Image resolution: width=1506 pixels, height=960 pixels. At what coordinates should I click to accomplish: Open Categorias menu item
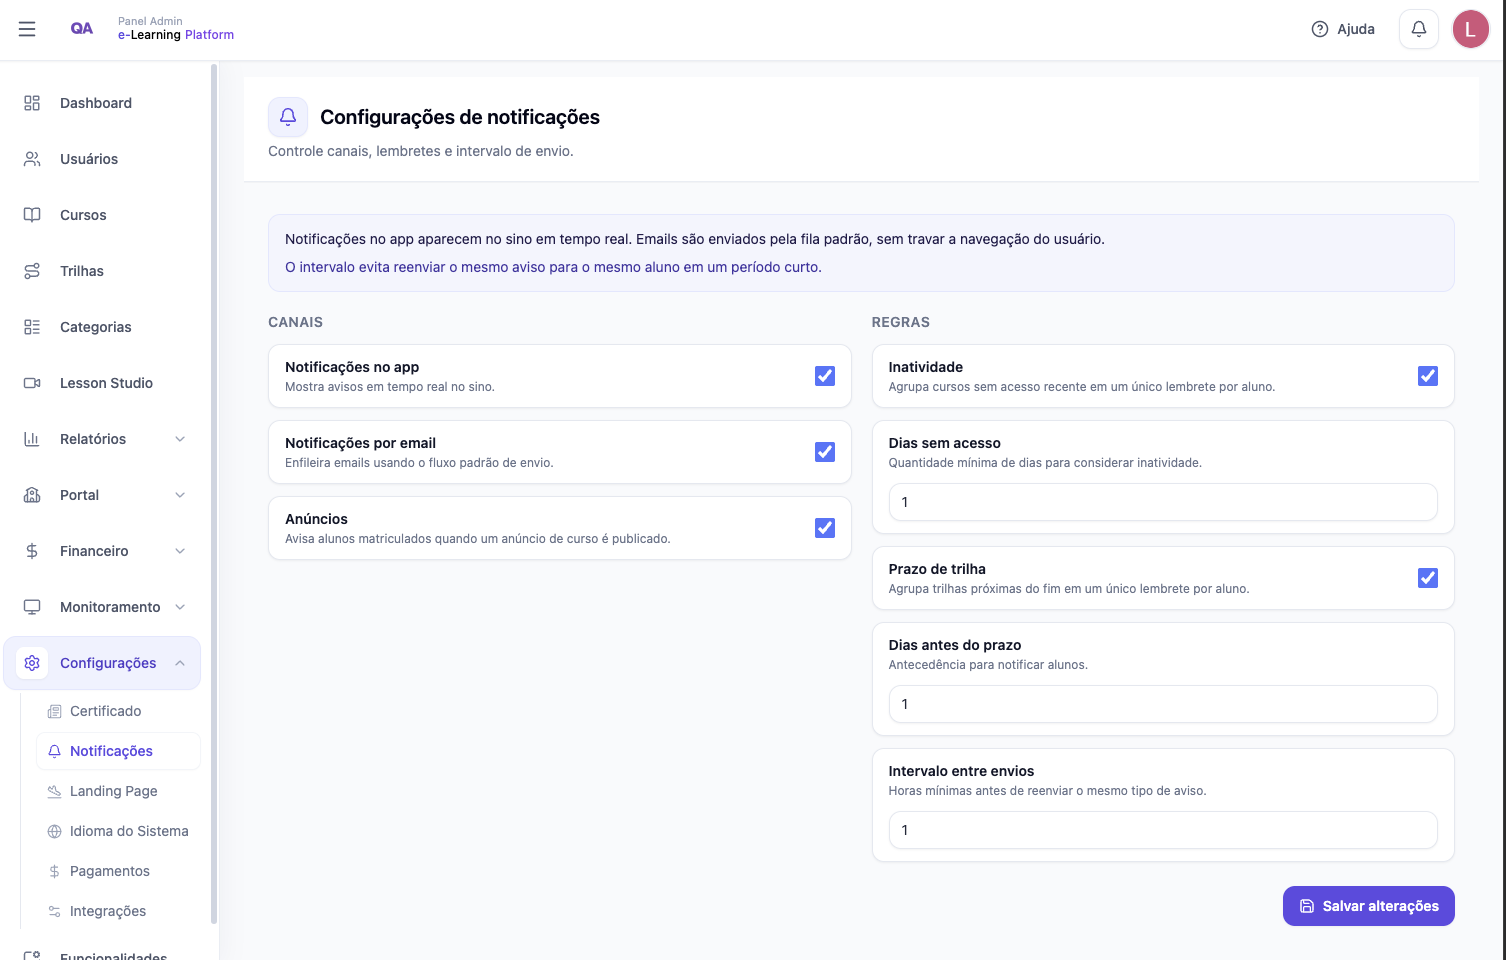[102, 327]
